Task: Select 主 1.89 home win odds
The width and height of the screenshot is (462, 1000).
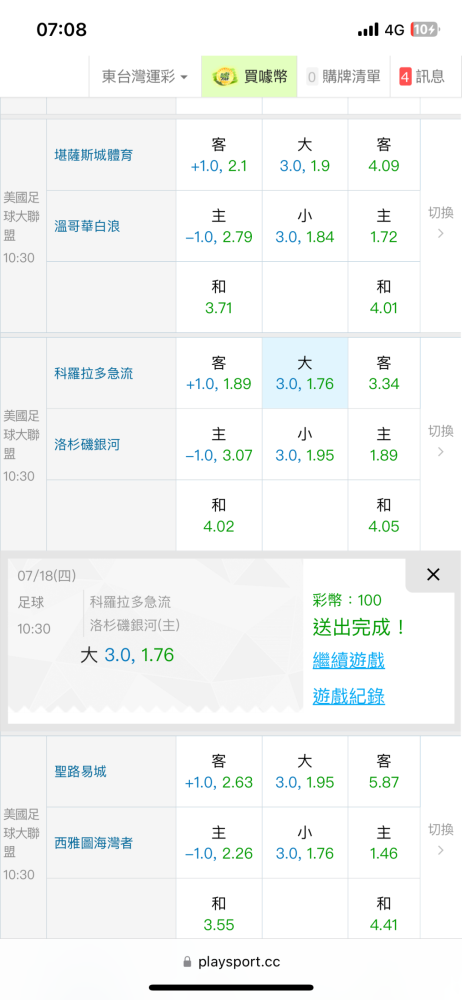Action: (x=384, y=445)
